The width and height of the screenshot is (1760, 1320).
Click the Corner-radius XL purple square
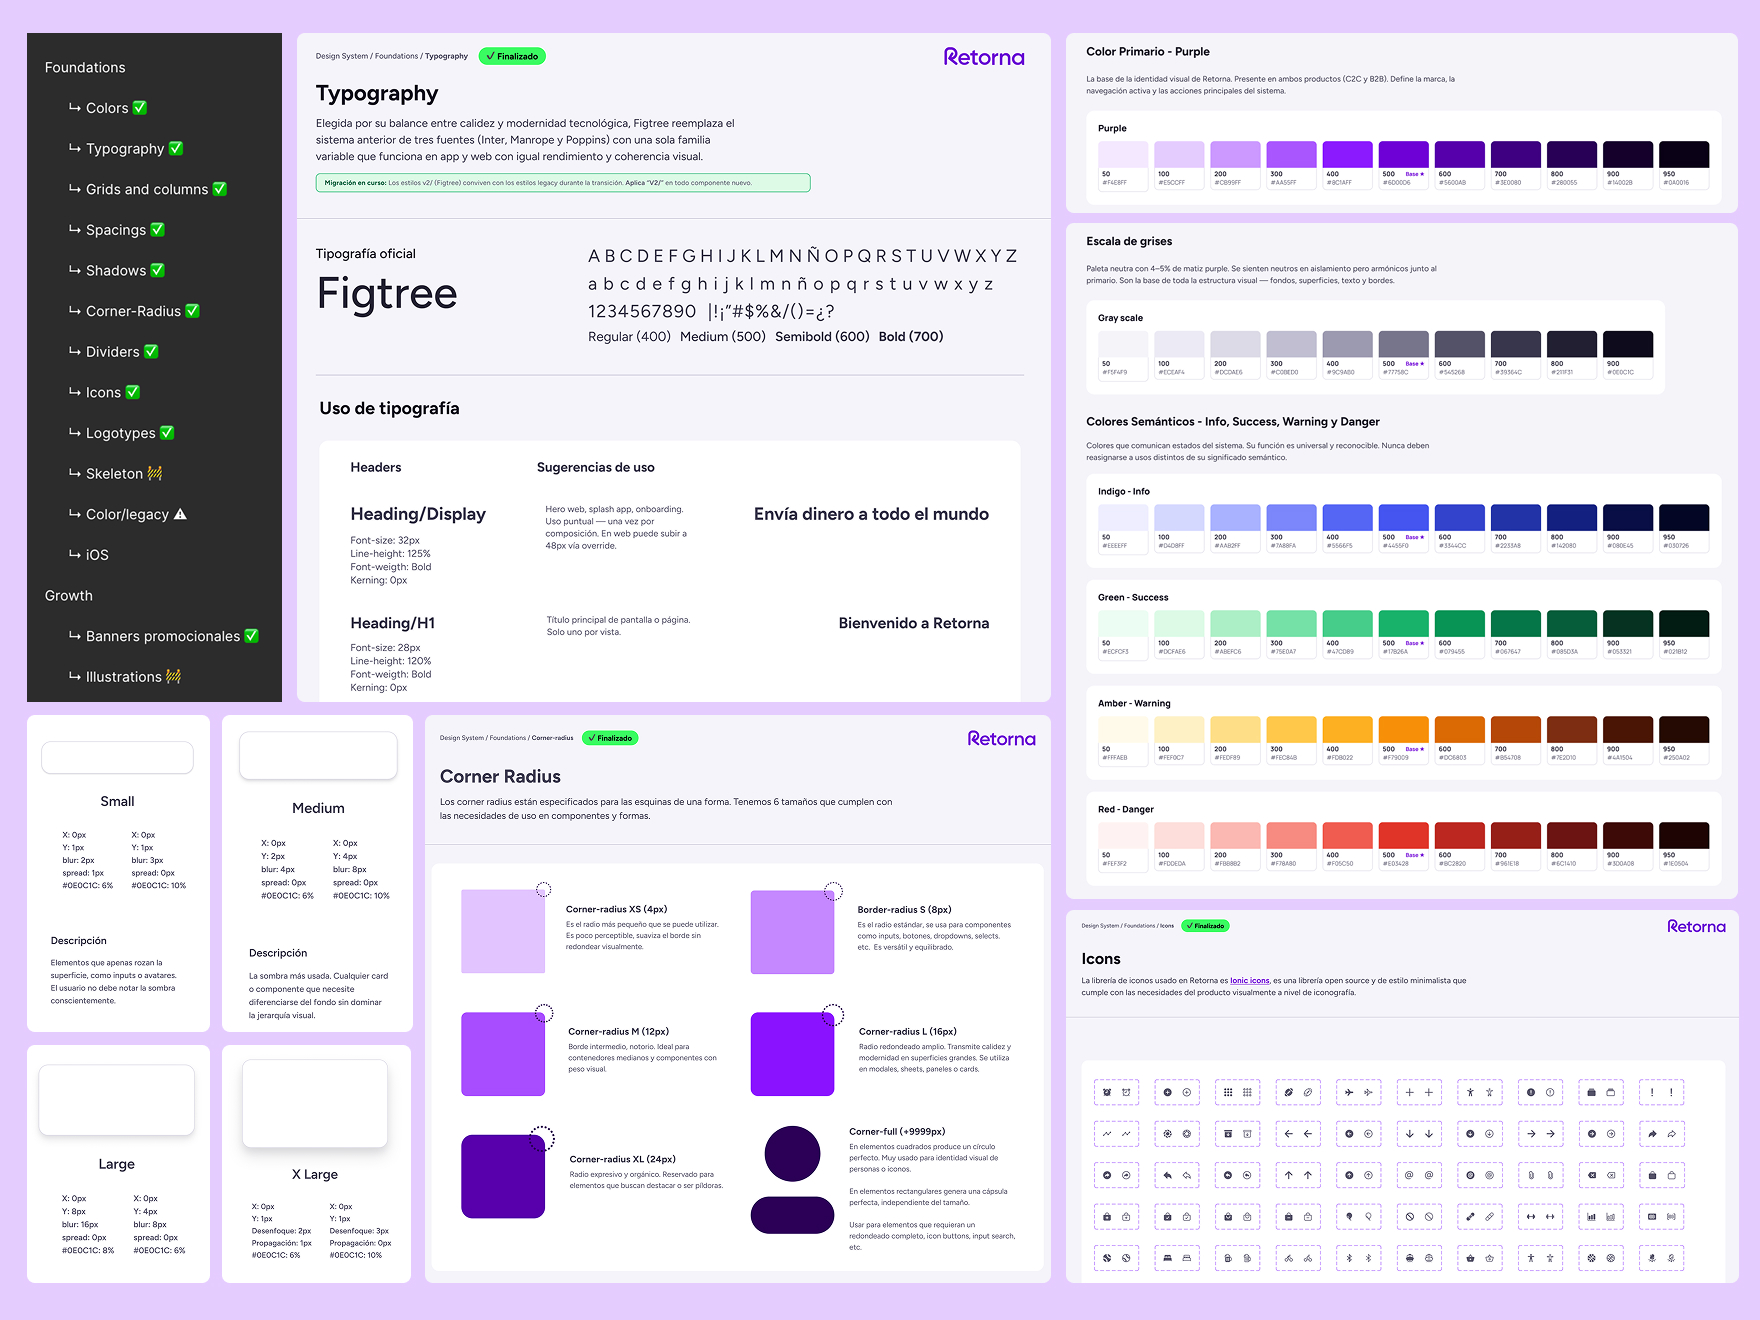click(503, 1176)
